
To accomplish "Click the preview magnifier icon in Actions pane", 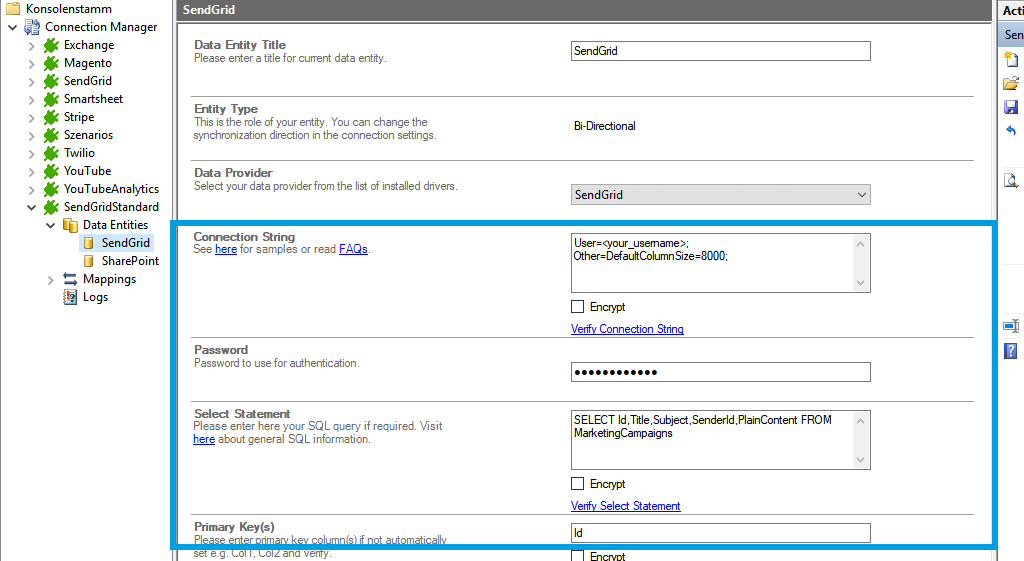I will pyautogui.click(x=1011, y=181).
